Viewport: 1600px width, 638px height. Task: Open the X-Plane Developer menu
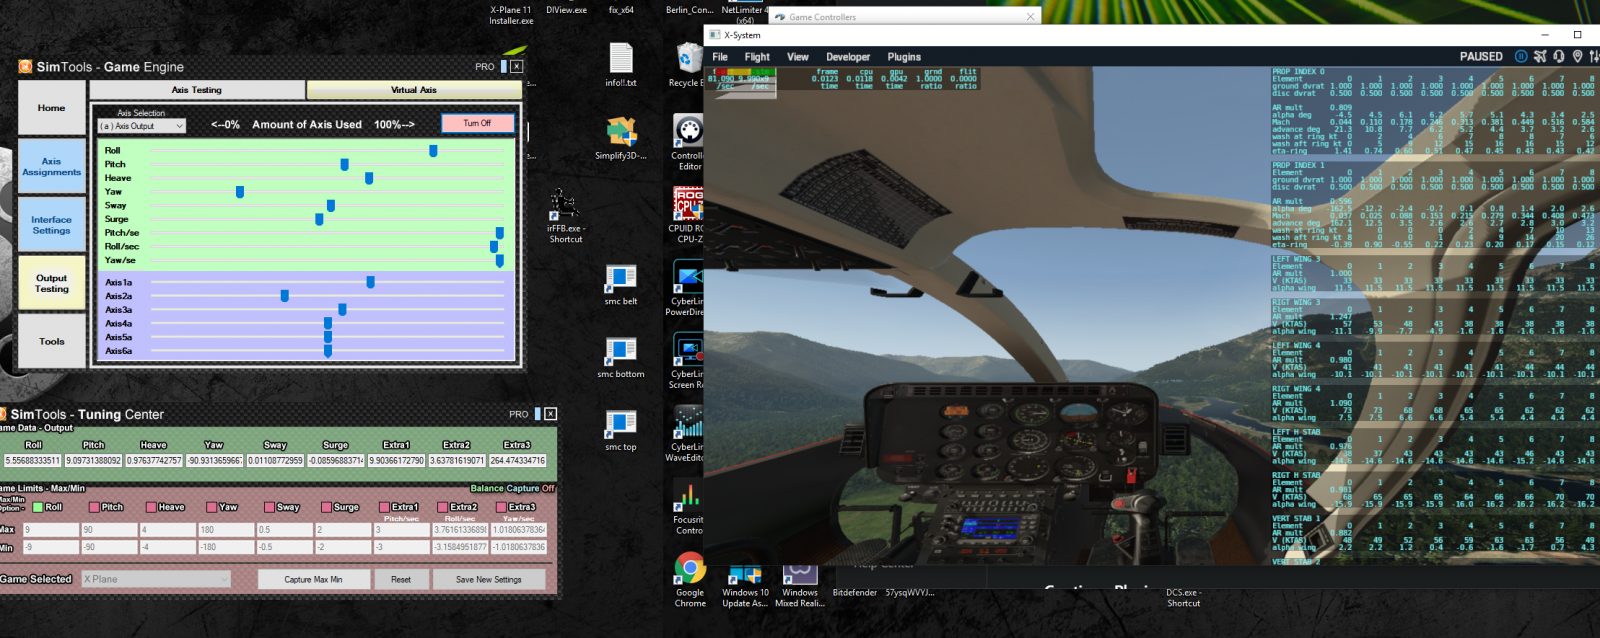[x=848, y=57]
